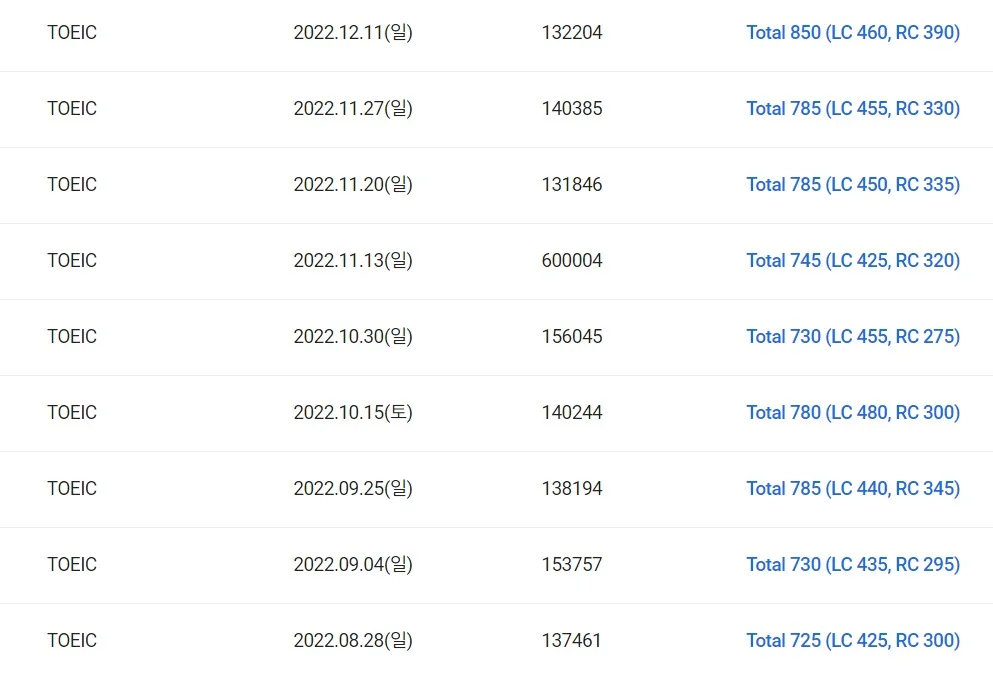
Task: Click registration number 132204
Action: click(x=572, y=33)
